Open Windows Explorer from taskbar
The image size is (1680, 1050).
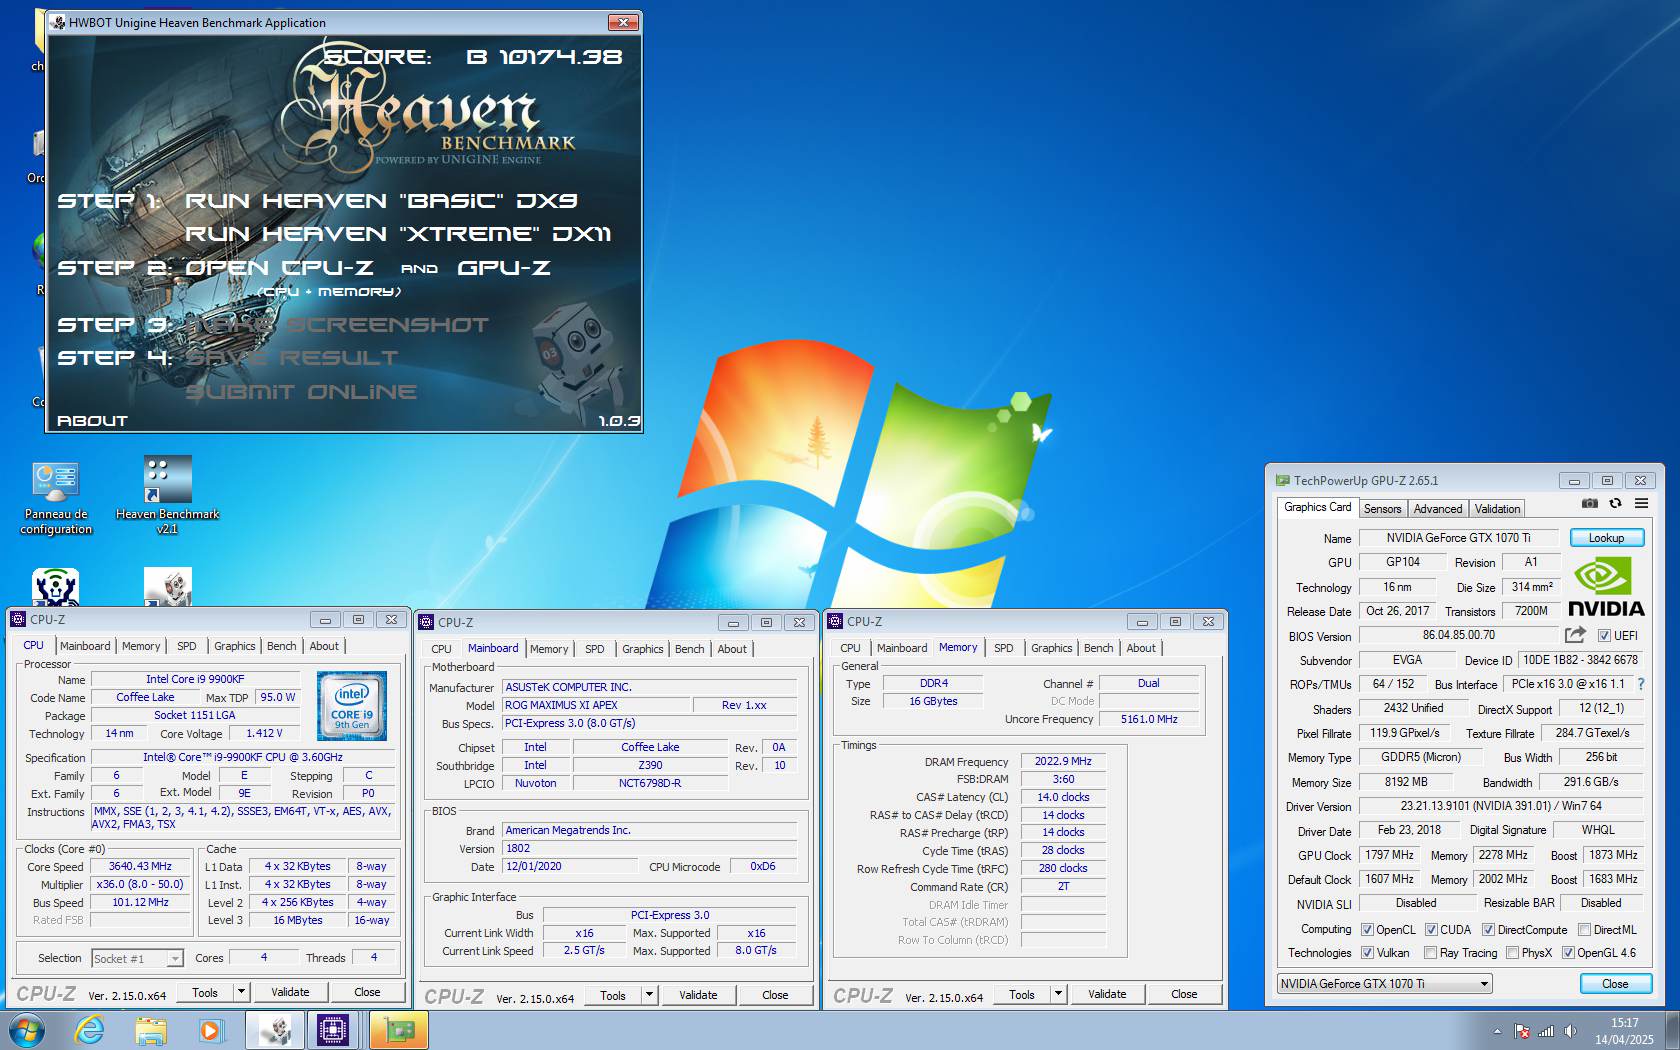151,1030
